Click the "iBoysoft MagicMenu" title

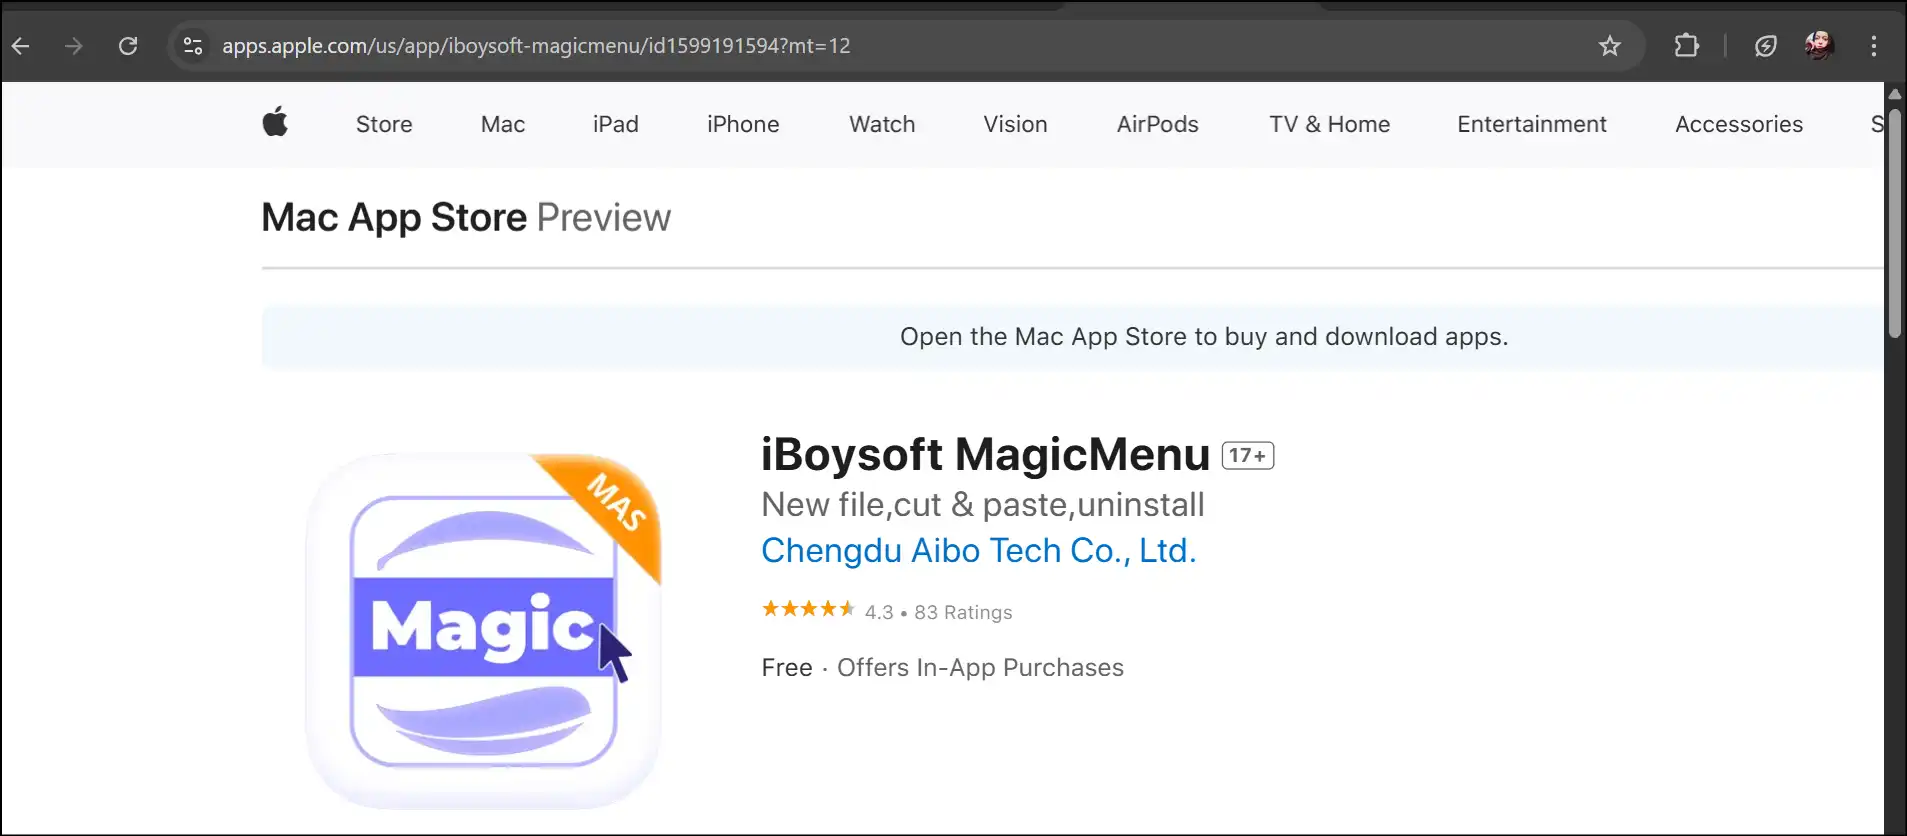pos(985,455)
